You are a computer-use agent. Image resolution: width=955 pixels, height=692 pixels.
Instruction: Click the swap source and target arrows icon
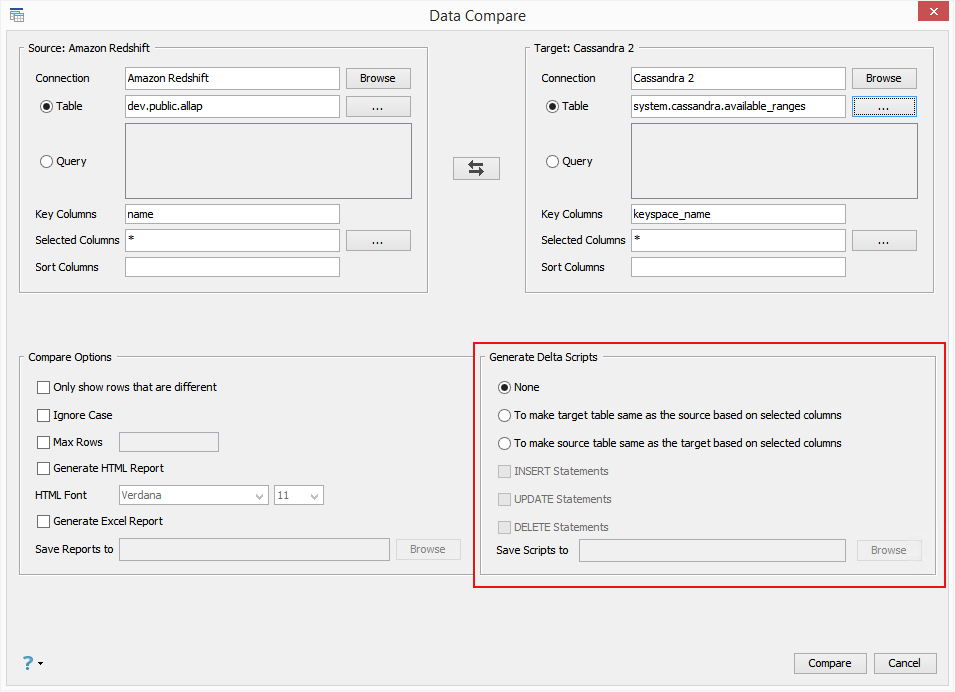tap(476, 169)
